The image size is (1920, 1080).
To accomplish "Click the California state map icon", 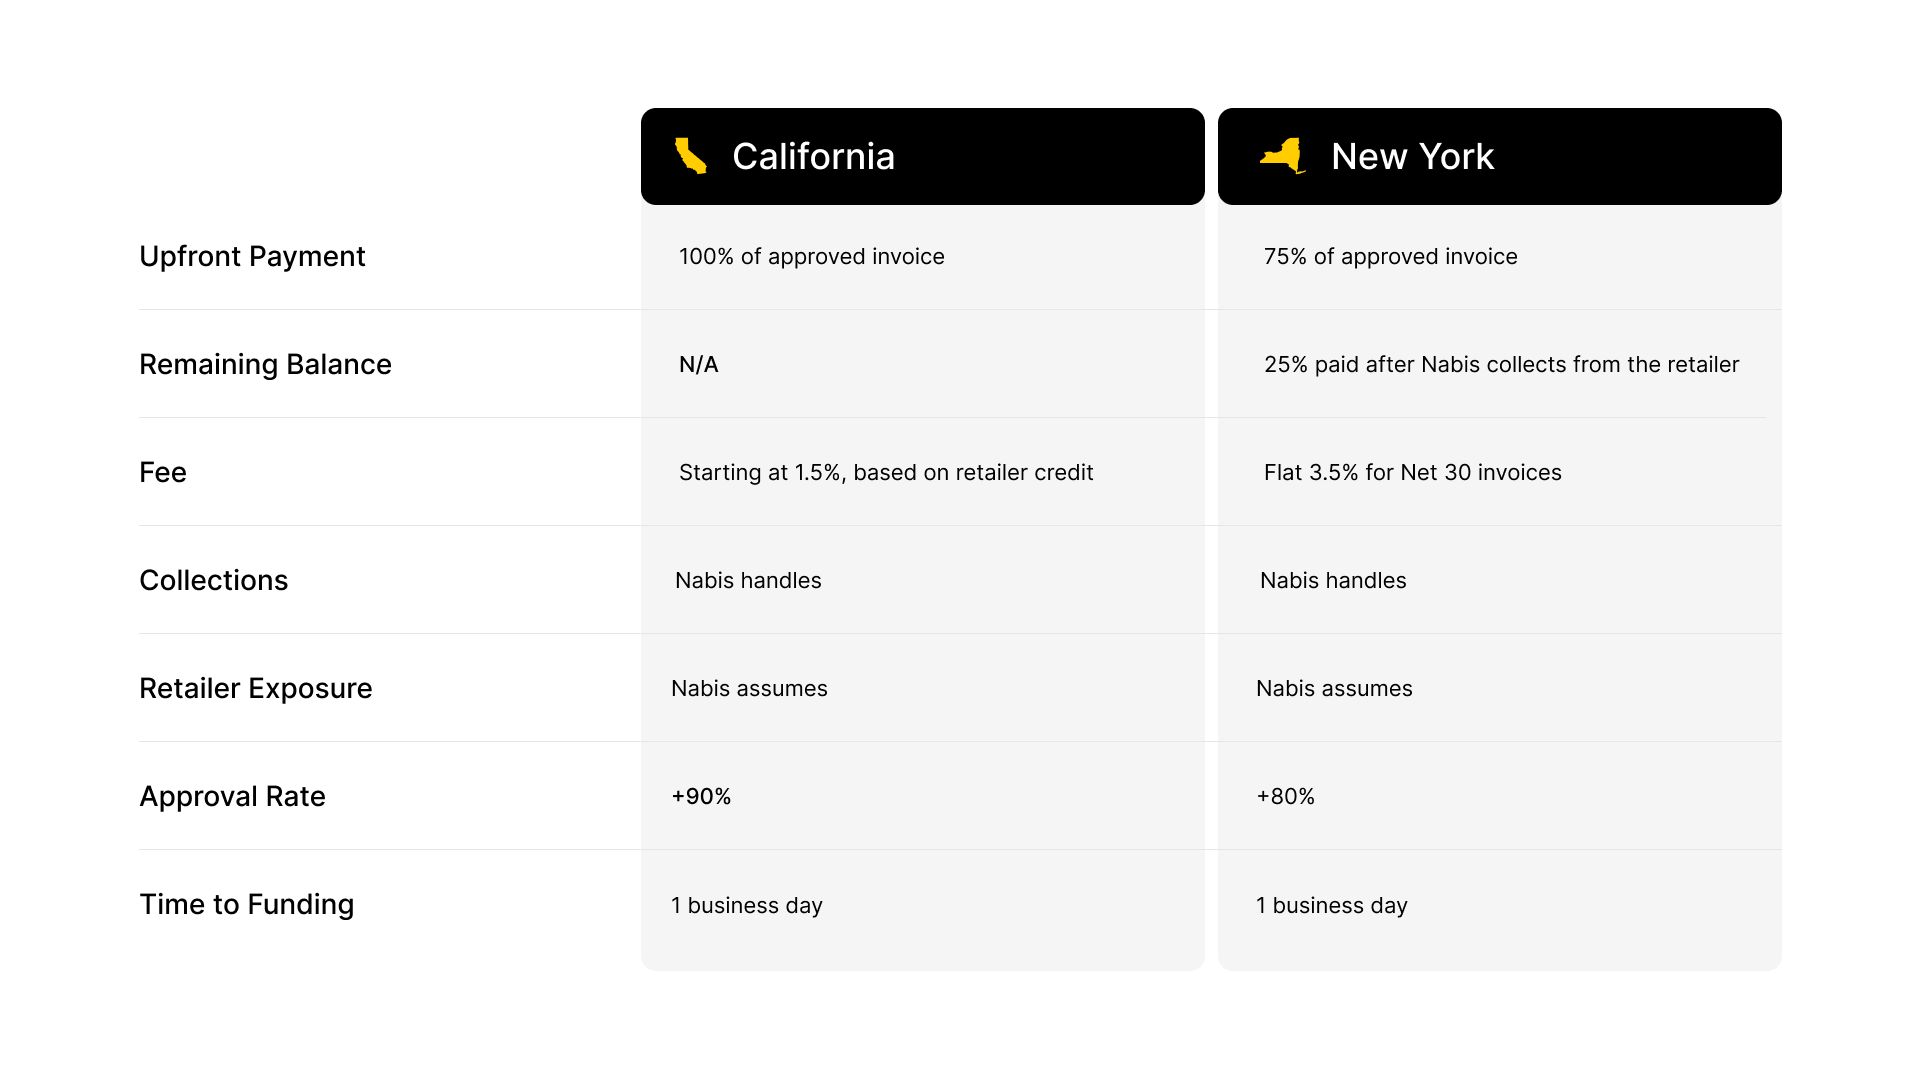I will (x=690, y=156).
